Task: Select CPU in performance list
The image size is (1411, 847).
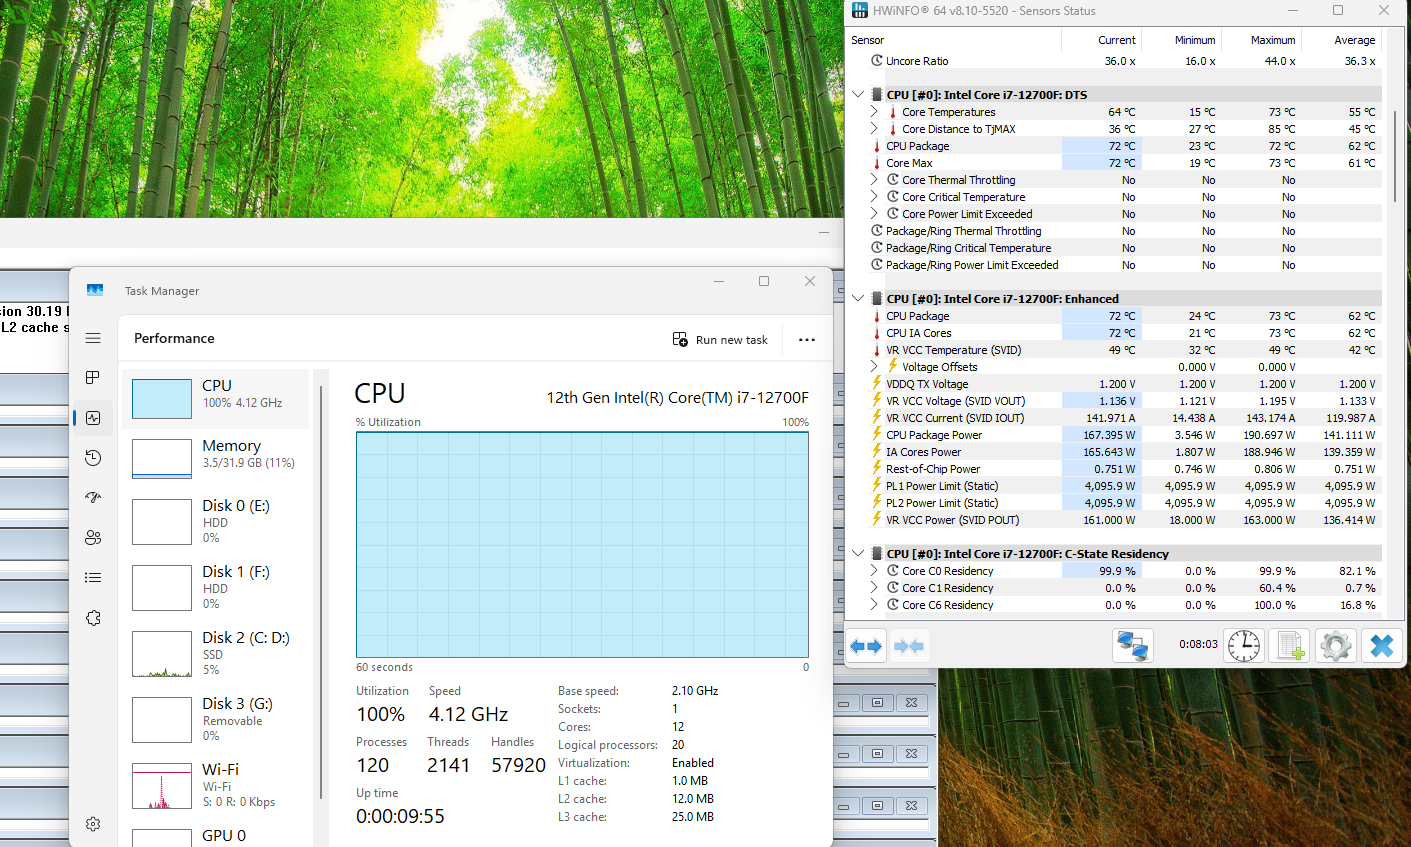Action: [x=215, y=398]
